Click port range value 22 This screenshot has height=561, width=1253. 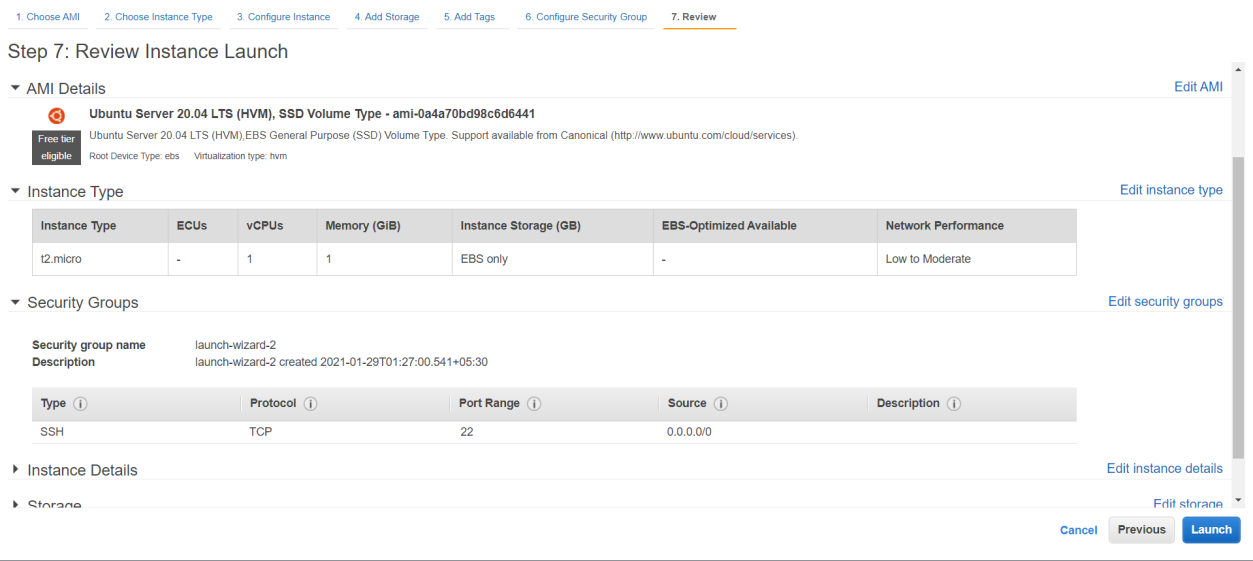(x=467, y=432)
